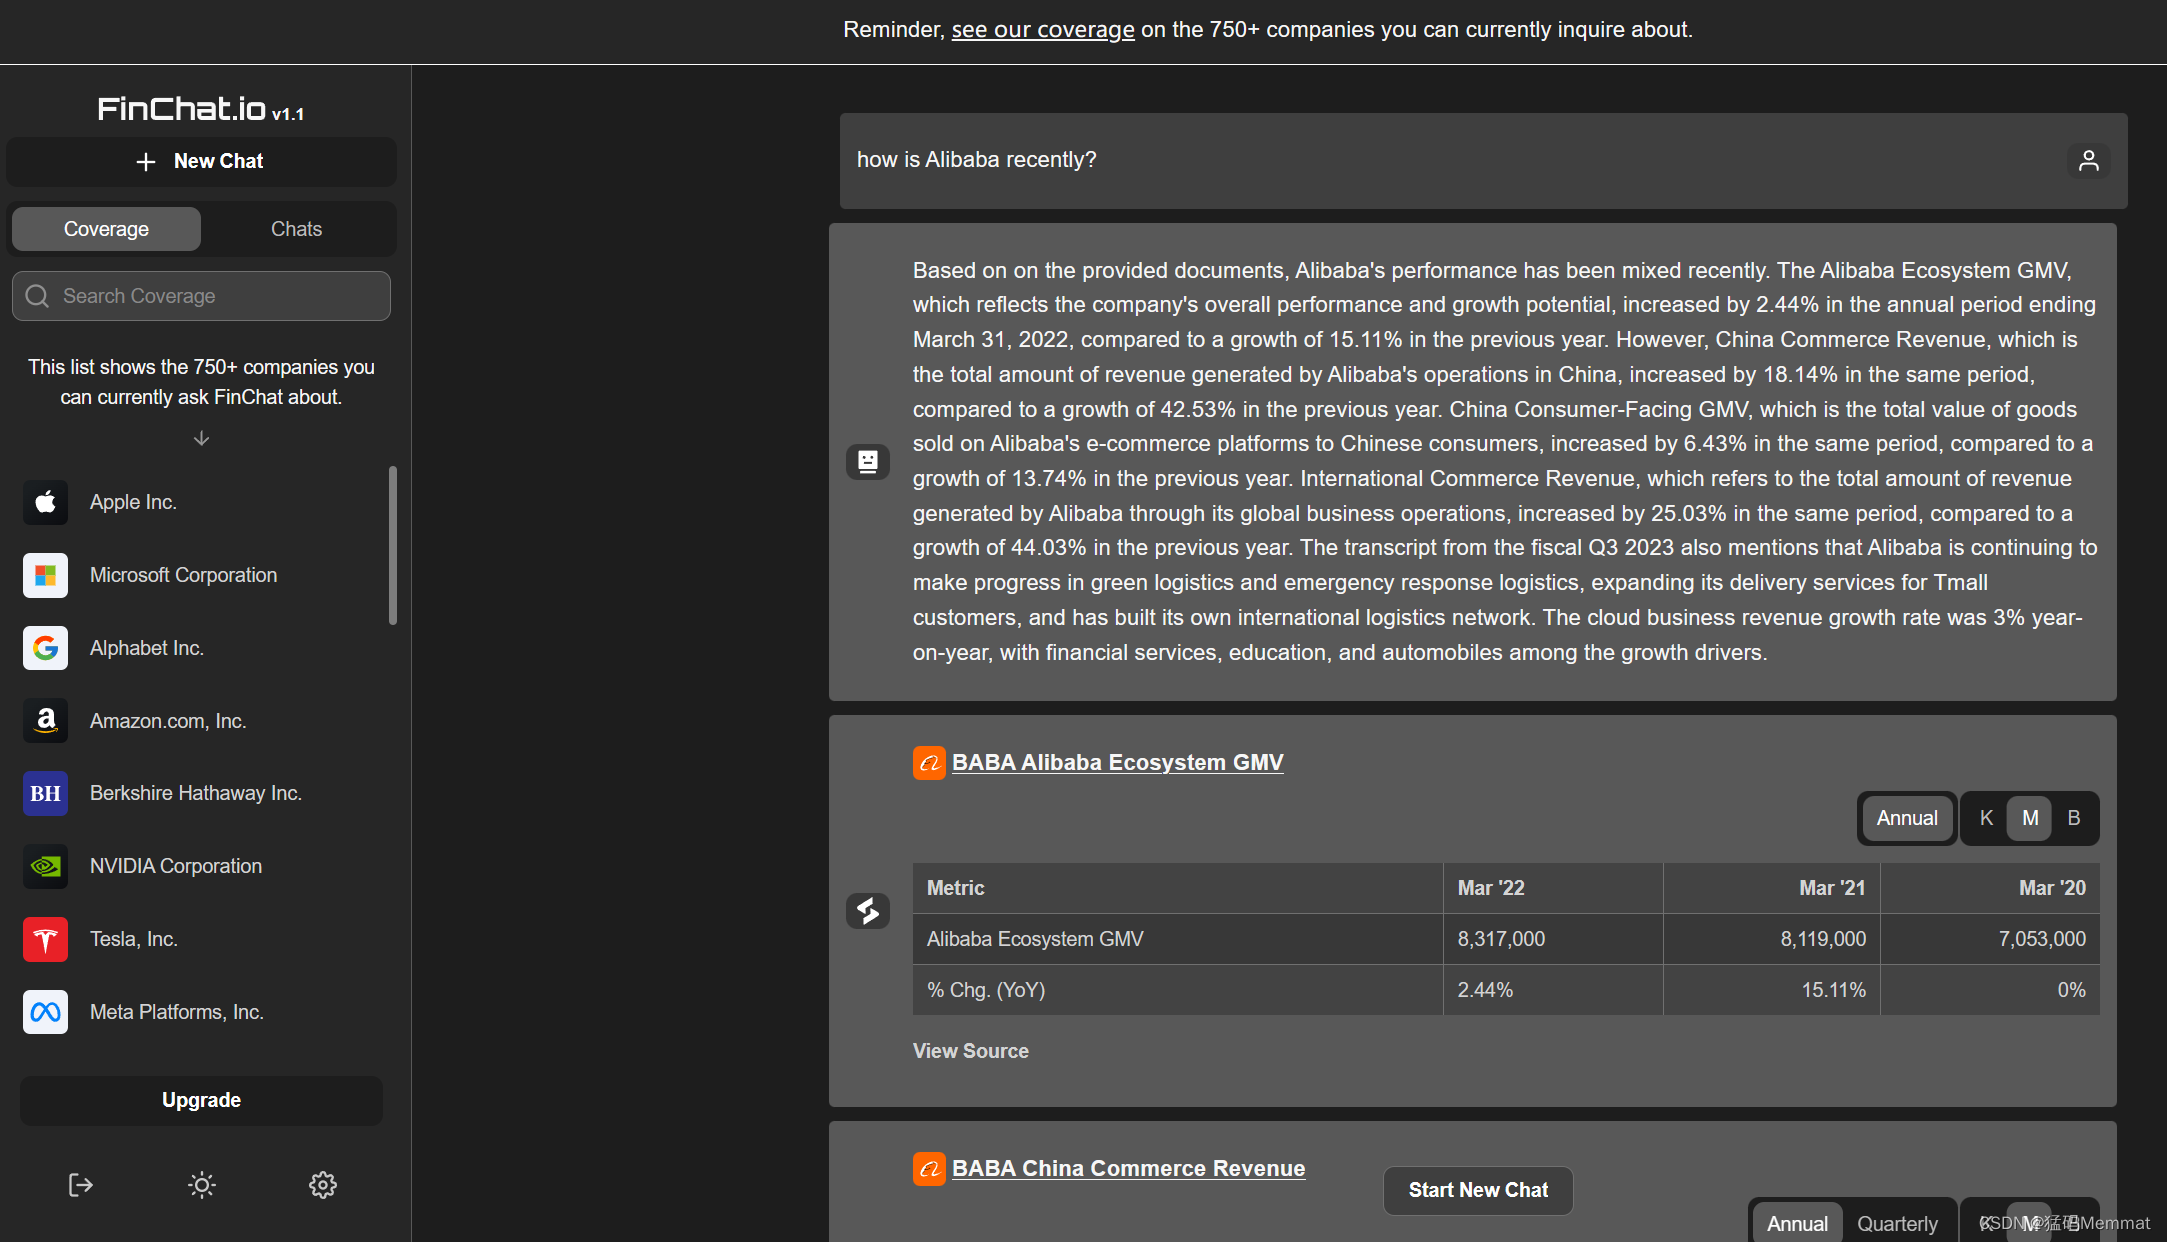Click the Metric column header
Image resolution: width=2167 pixels, height=1242 pixels.
1178,888
